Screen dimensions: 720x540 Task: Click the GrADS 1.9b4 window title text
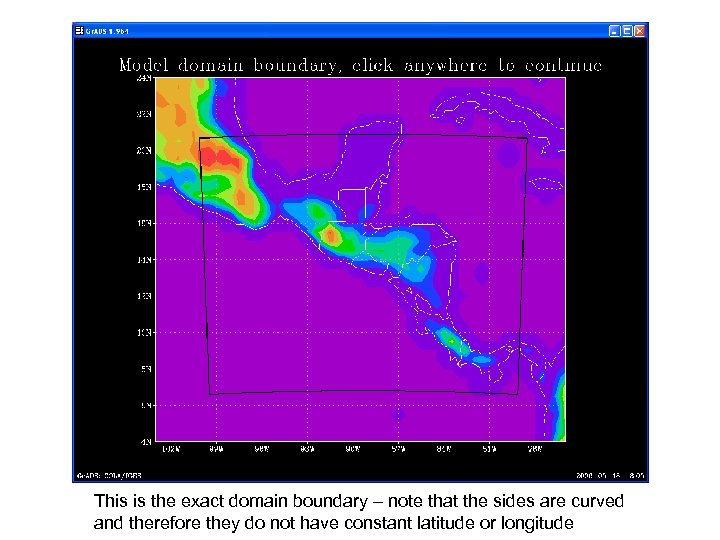(107, 31)
